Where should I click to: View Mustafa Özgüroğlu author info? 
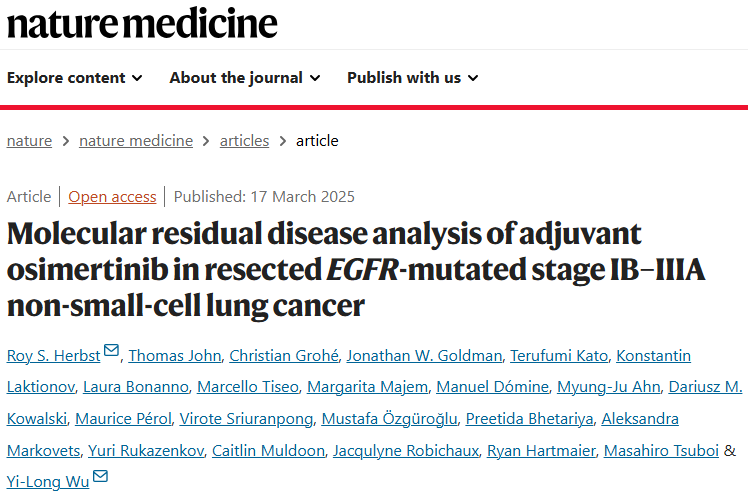pyautogui.click(x=389, y=419)
